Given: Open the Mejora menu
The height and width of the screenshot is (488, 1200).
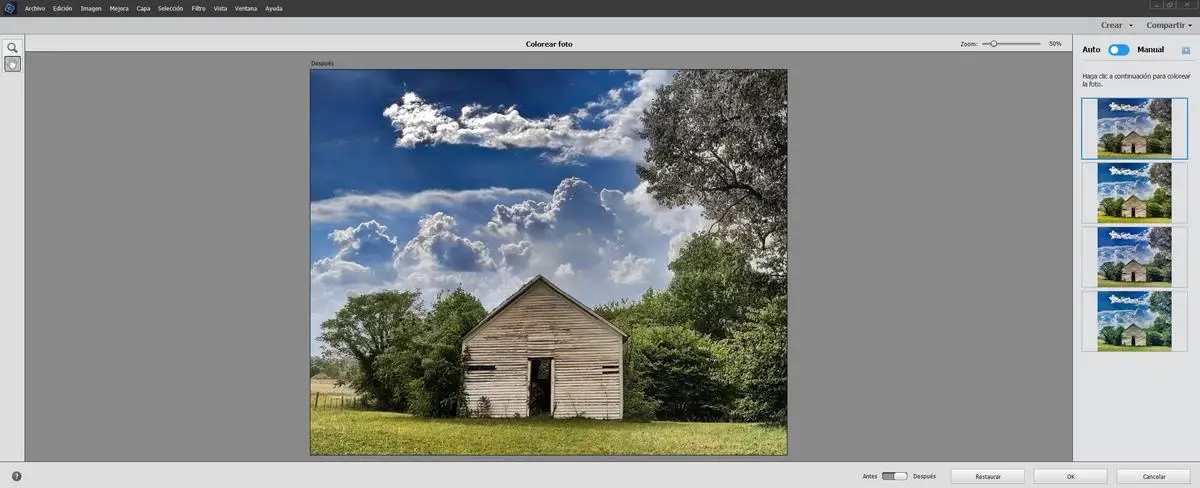Looking at the screenshot, I should tap(119, 8).
